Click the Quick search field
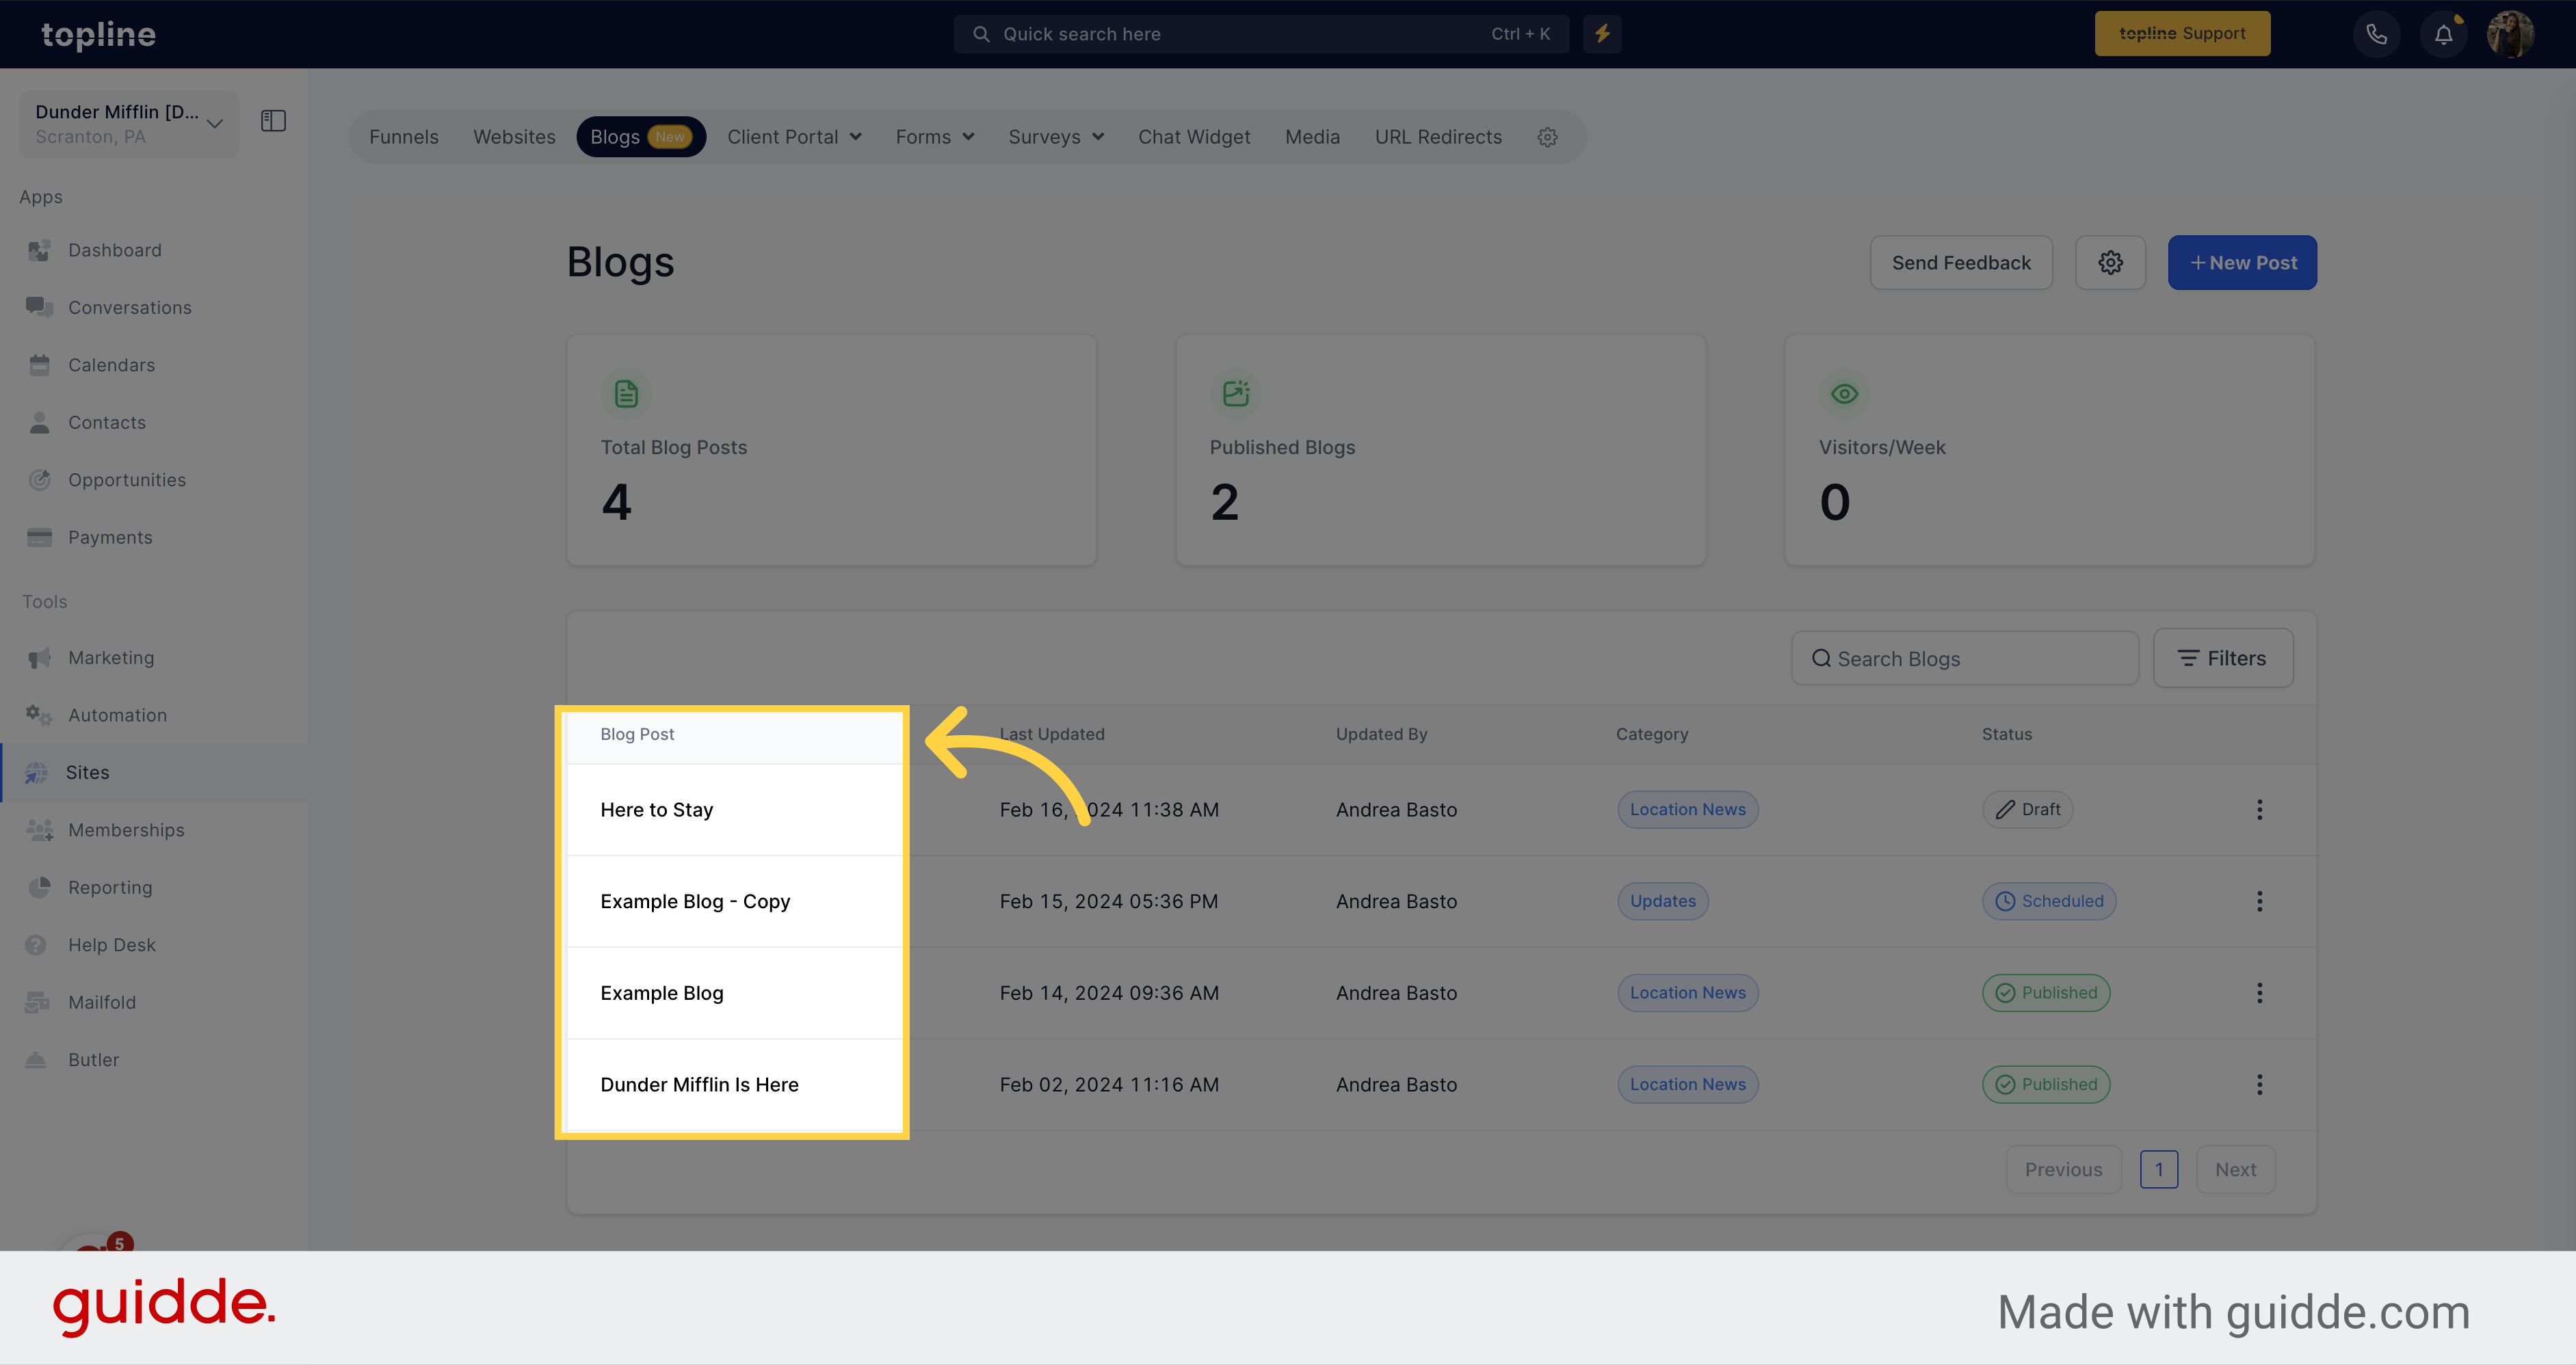 pyautogui.click(x=1261, y=34)
